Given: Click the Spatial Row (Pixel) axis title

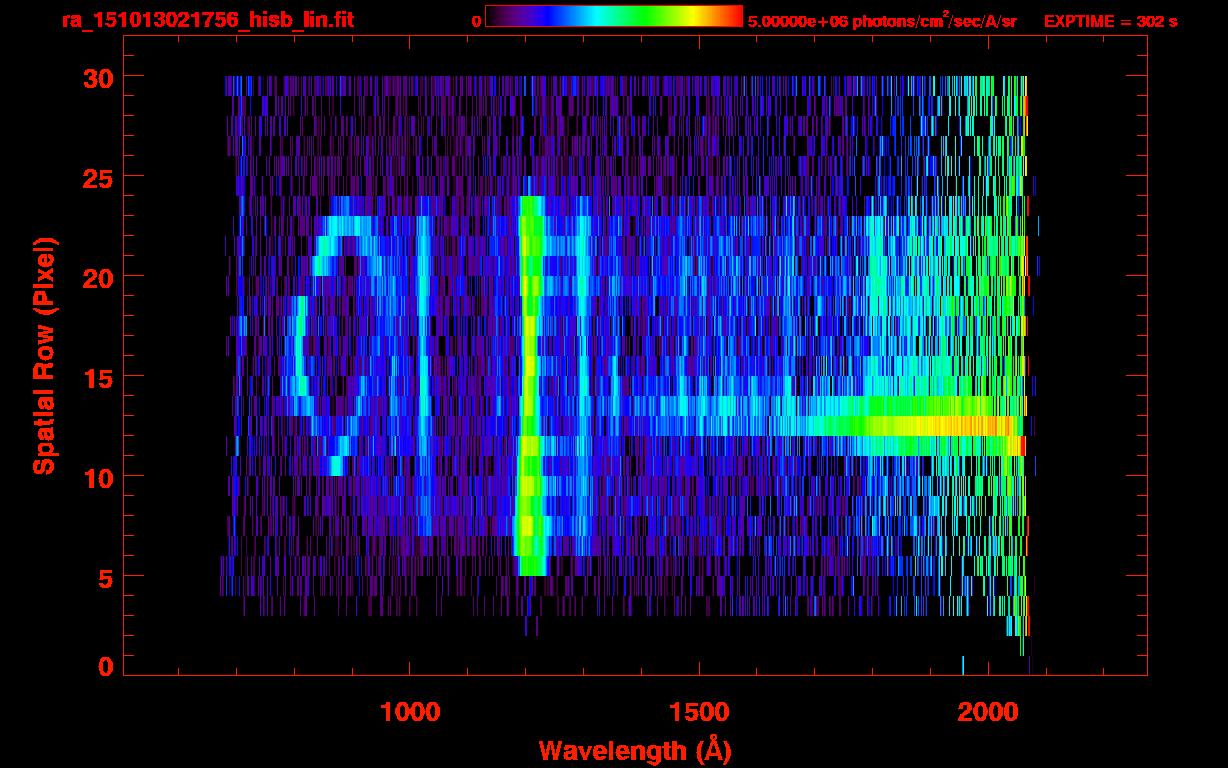Looking at the screenshot, I should click(44, 355).
